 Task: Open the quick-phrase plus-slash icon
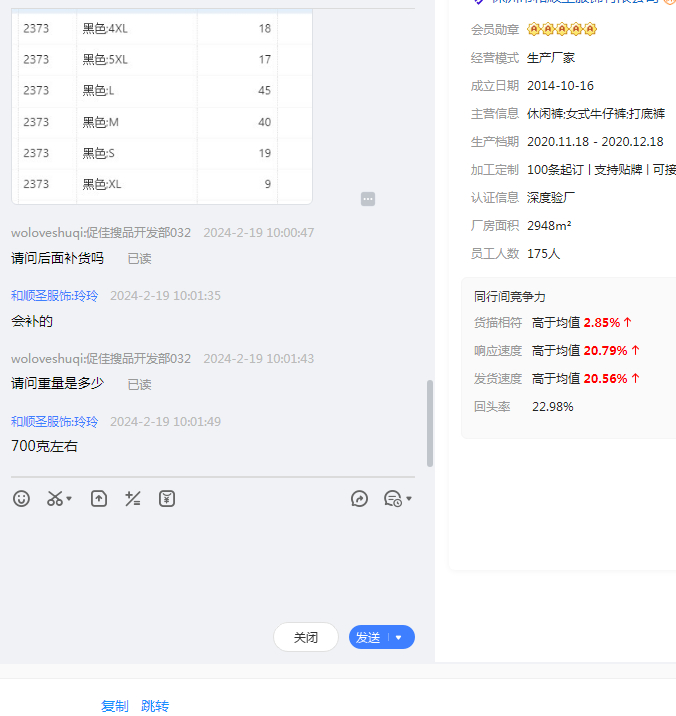pyautogui.click(x=133, y=499)
